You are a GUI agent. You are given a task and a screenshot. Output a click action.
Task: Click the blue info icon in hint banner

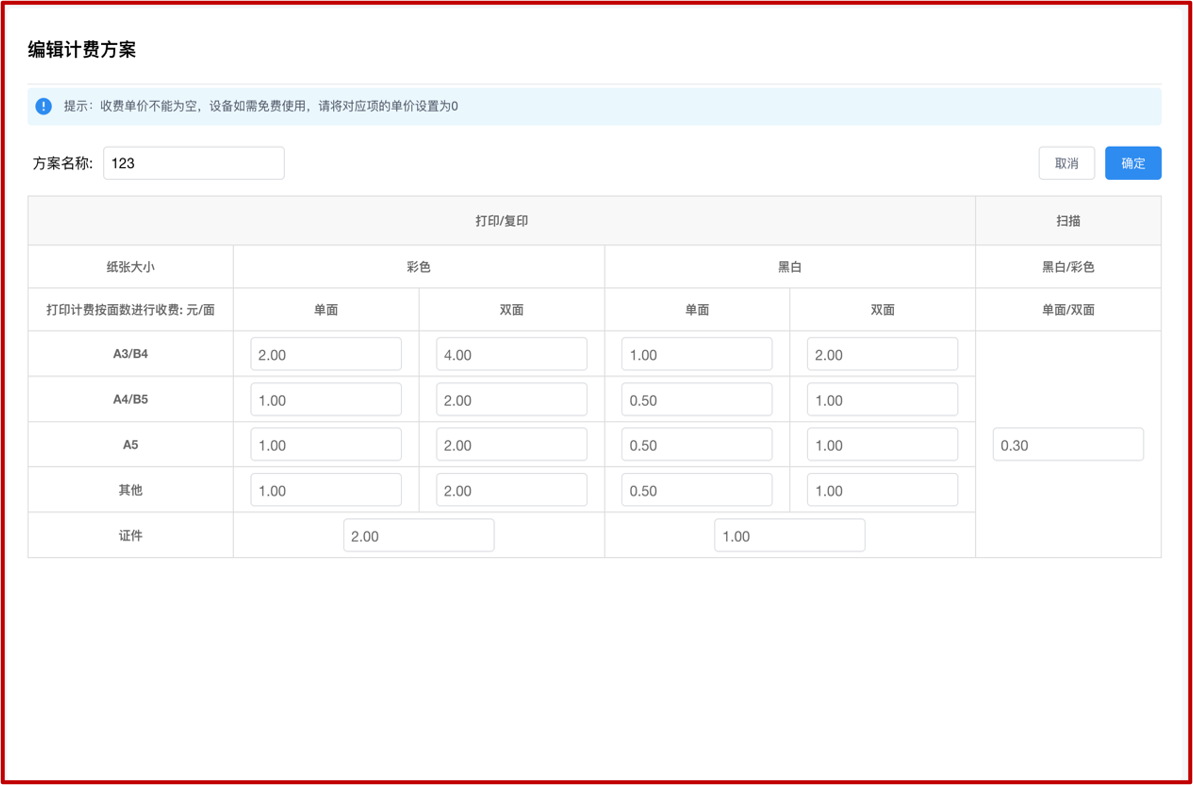(x=43, y=106)
